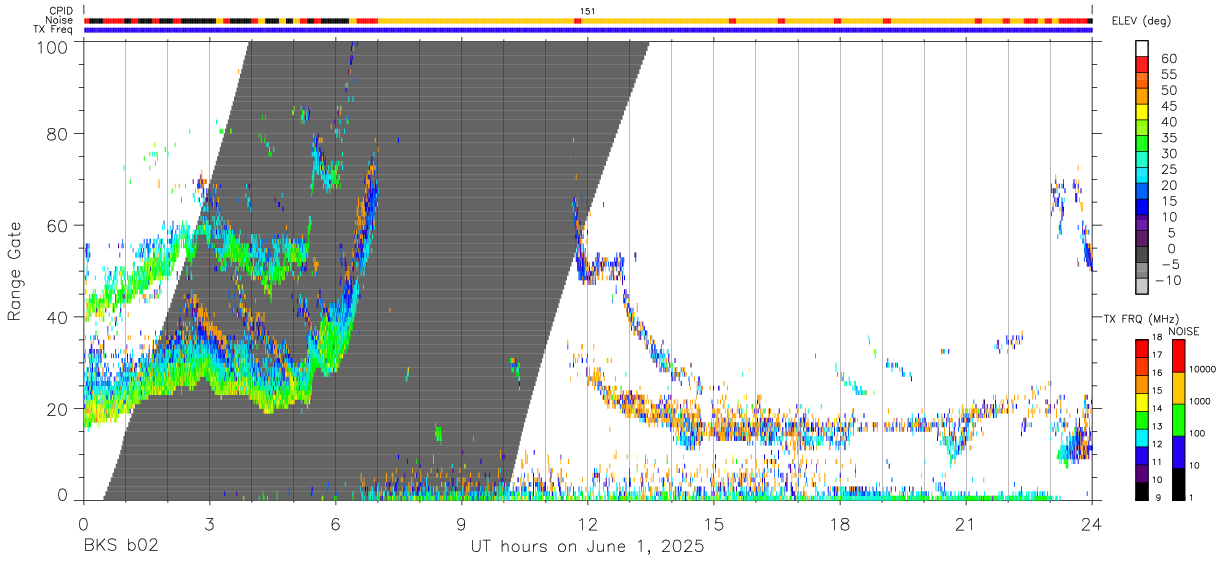The width and height of the screenshot is (1228, 567).
Task: Select the black 1–10 NOISE segment
Action: tap(1178, 484)
